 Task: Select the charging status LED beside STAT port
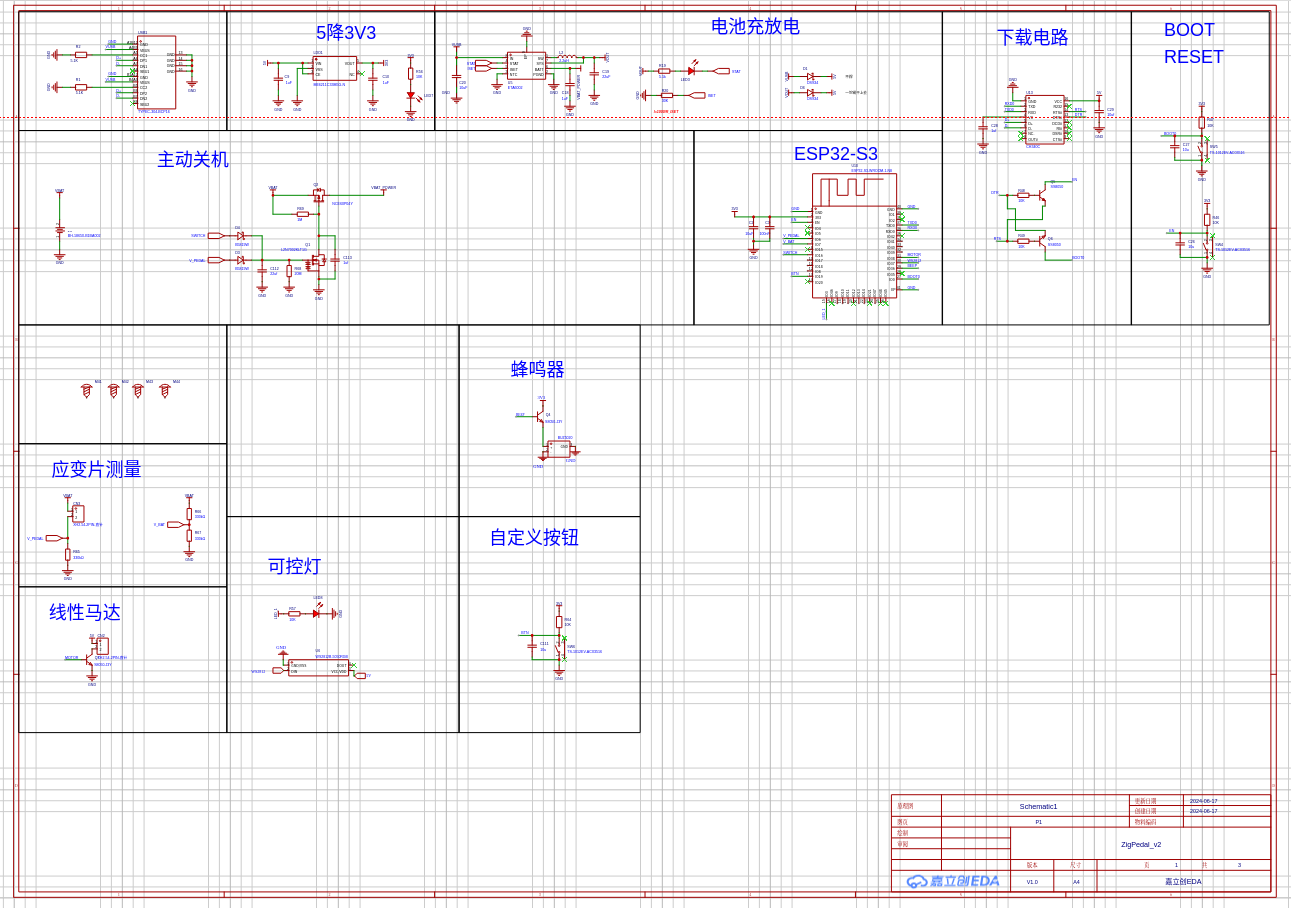tap(691, 71)
